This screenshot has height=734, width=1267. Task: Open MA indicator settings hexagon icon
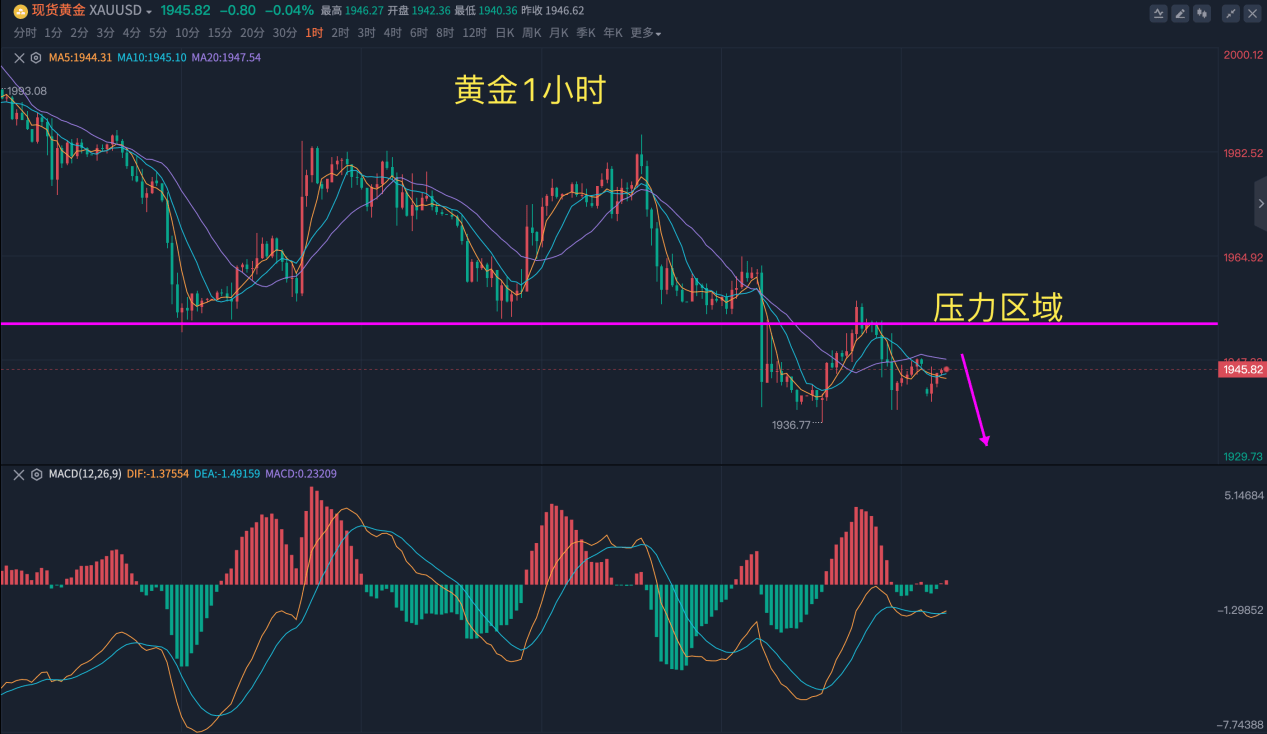pyautogui.click(x=36, y=58)
